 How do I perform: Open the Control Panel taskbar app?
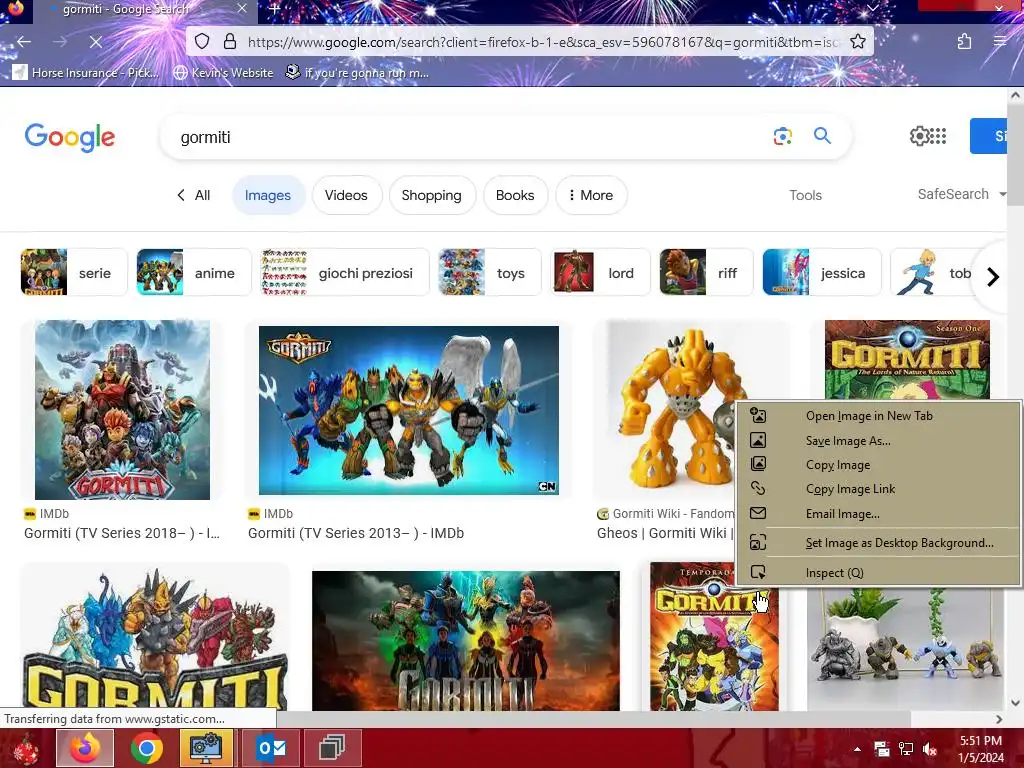tap(207, 748)
